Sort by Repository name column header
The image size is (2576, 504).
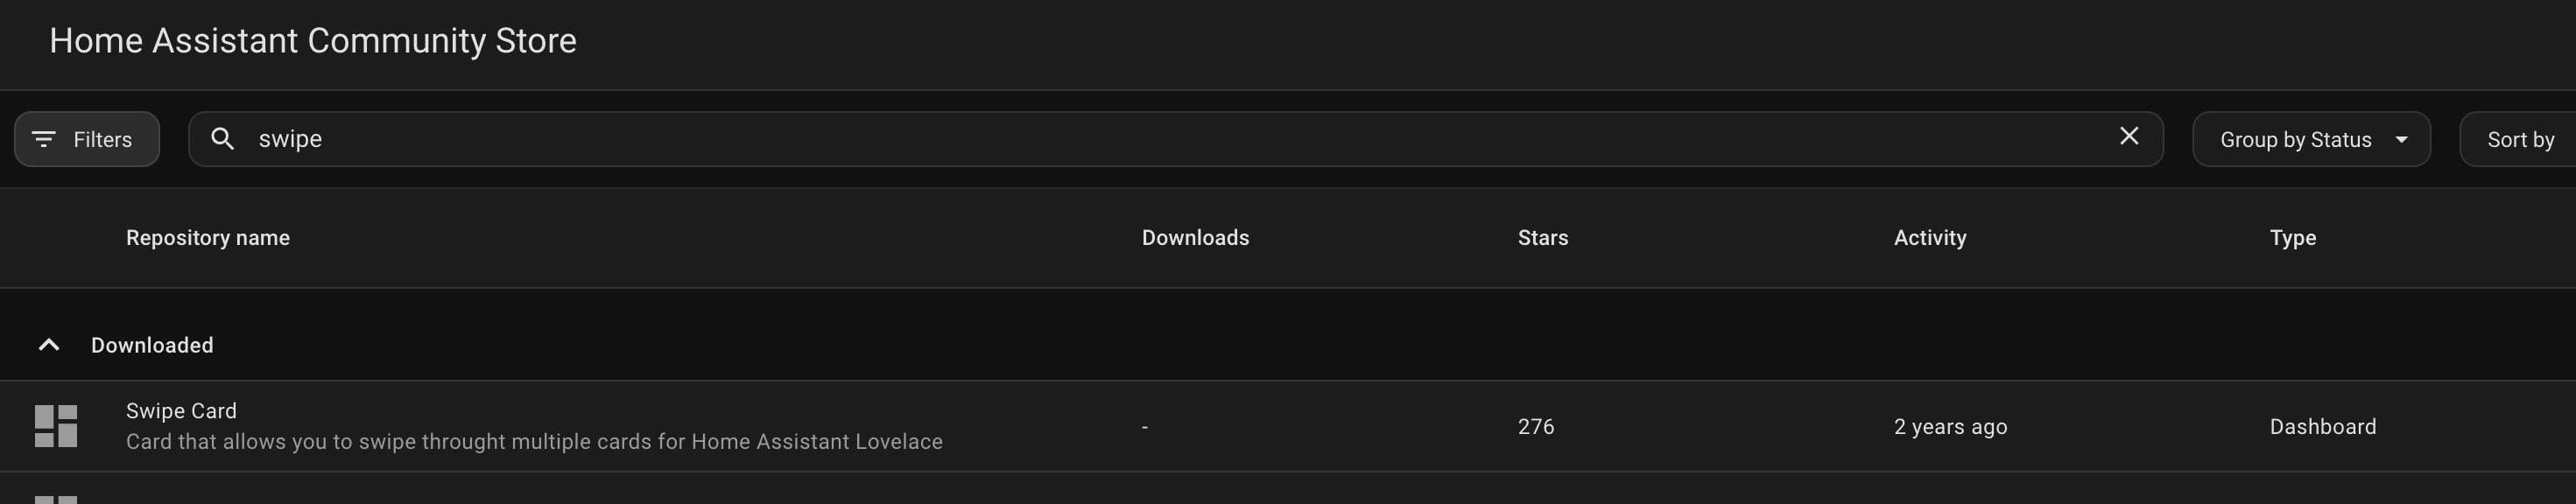click(208, 238)
